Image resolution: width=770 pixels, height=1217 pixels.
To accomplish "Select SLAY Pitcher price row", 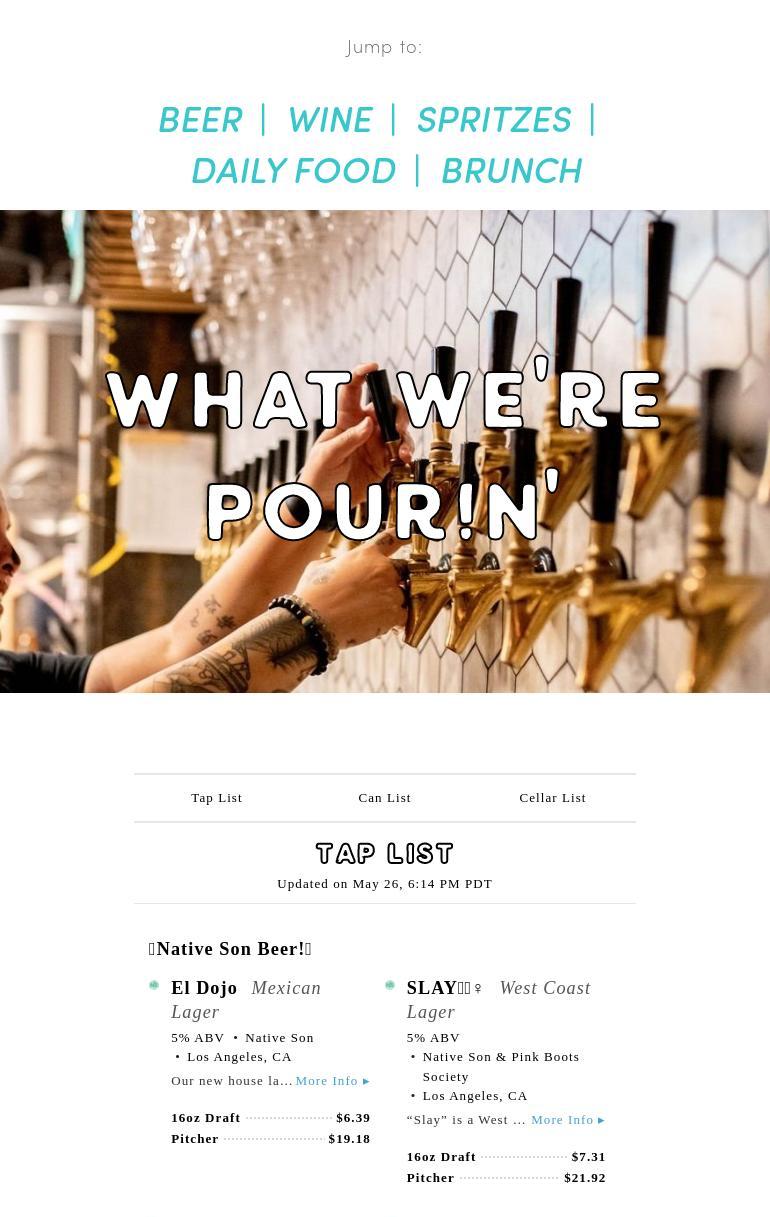I will click(x=506, y=1178).
